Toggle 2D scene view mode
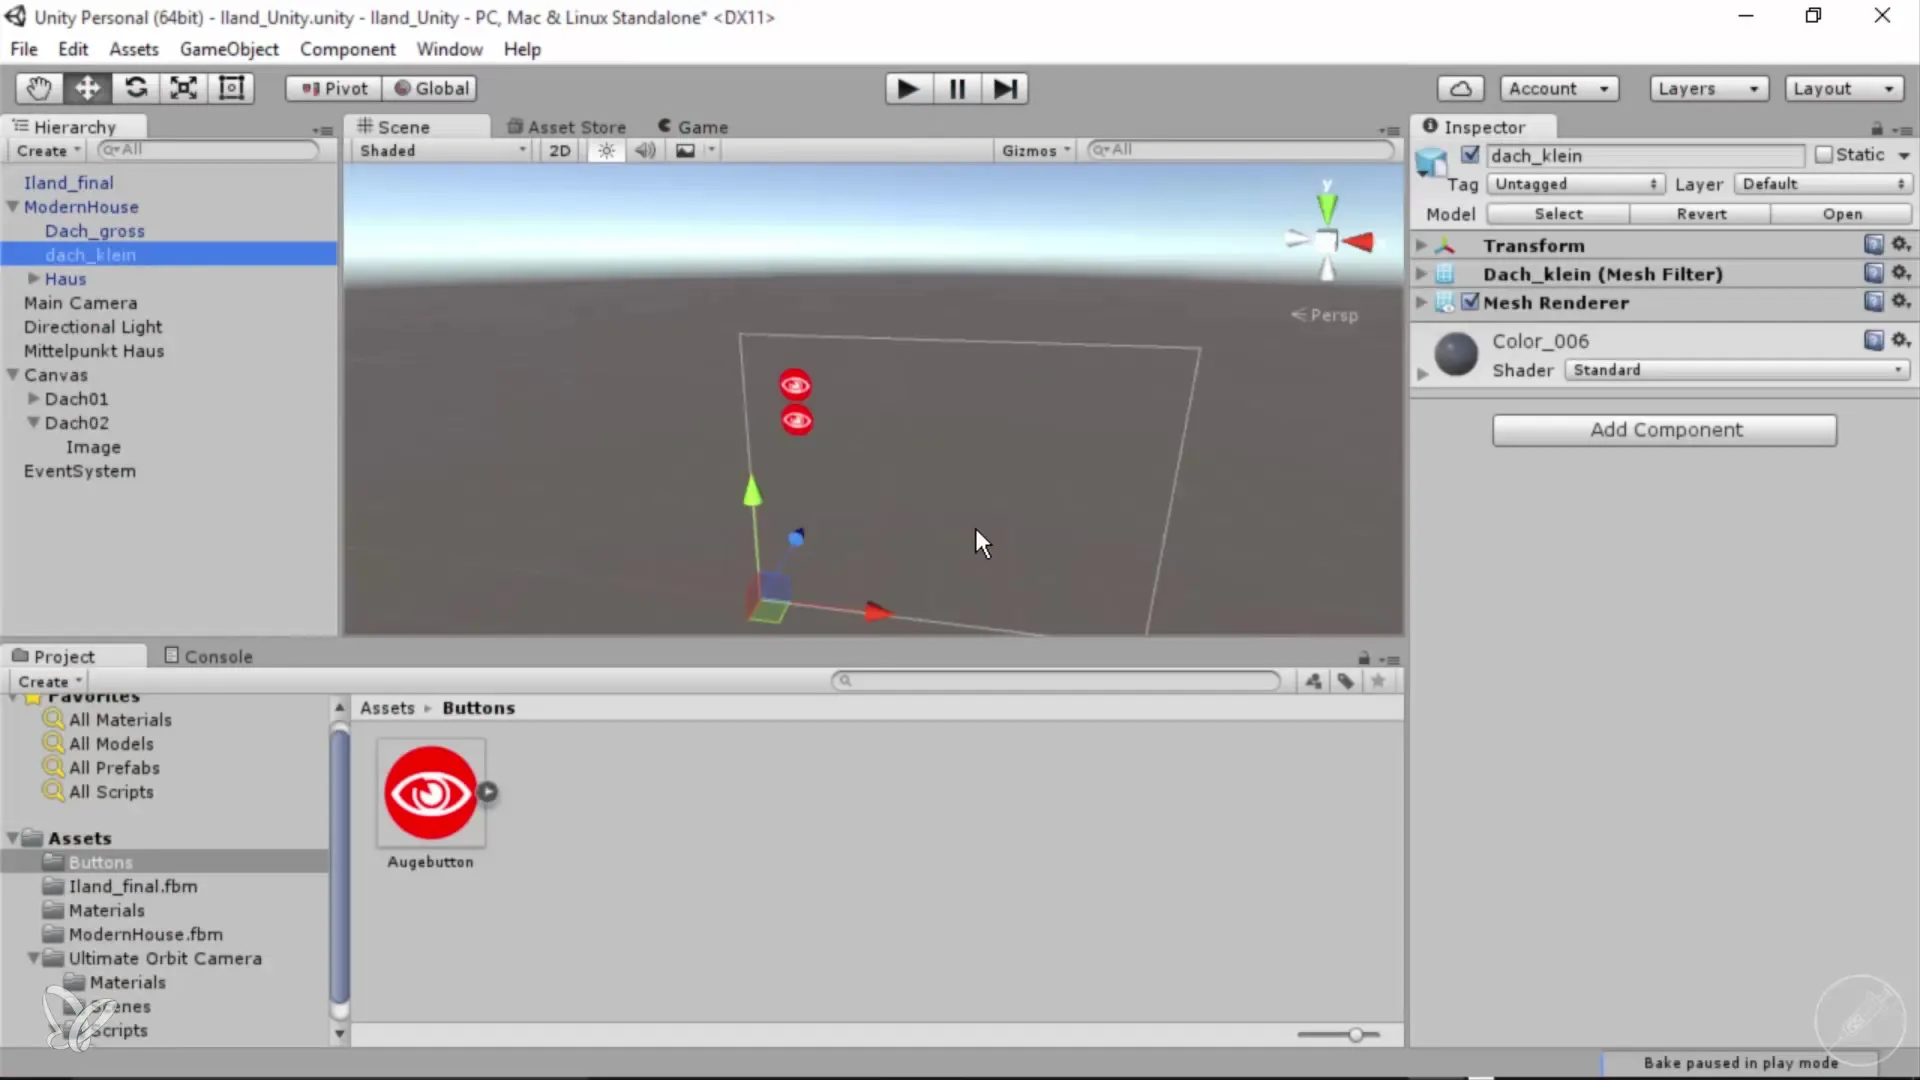 pyautogui.click(x=560, y=150)
